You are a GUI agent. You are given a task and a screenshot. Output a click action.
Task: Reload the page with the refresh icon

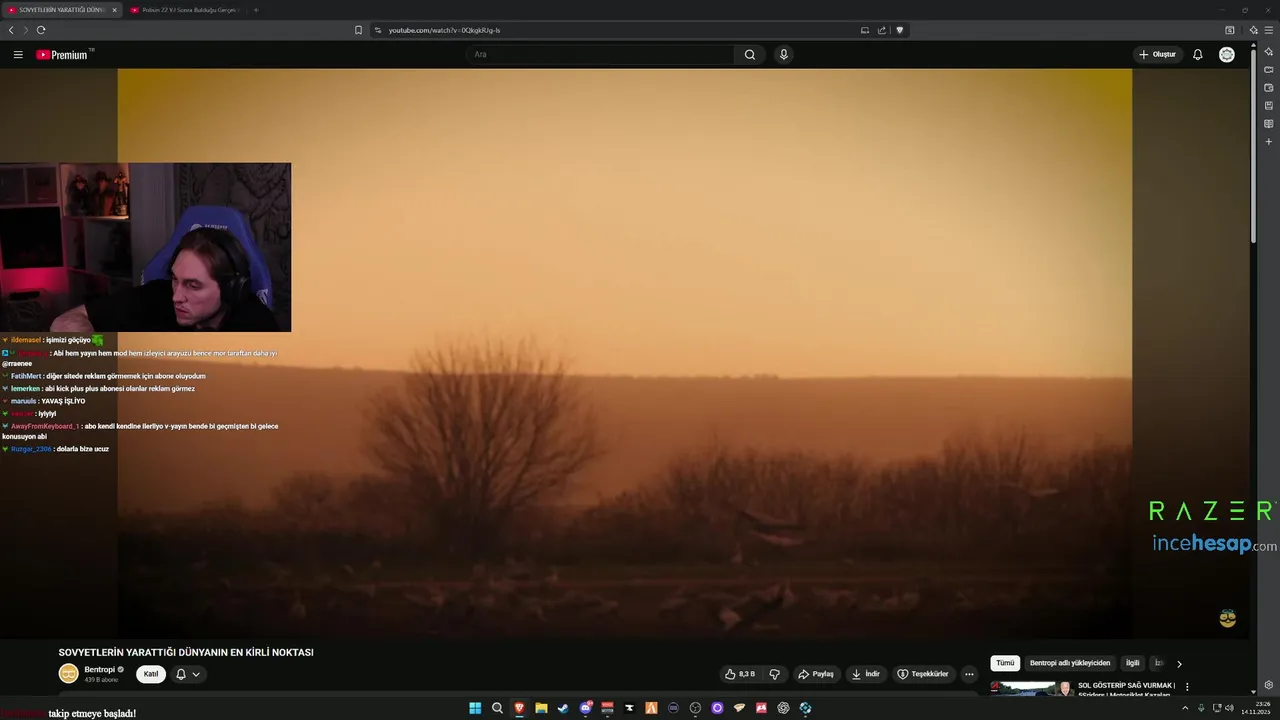pos(41,30)
